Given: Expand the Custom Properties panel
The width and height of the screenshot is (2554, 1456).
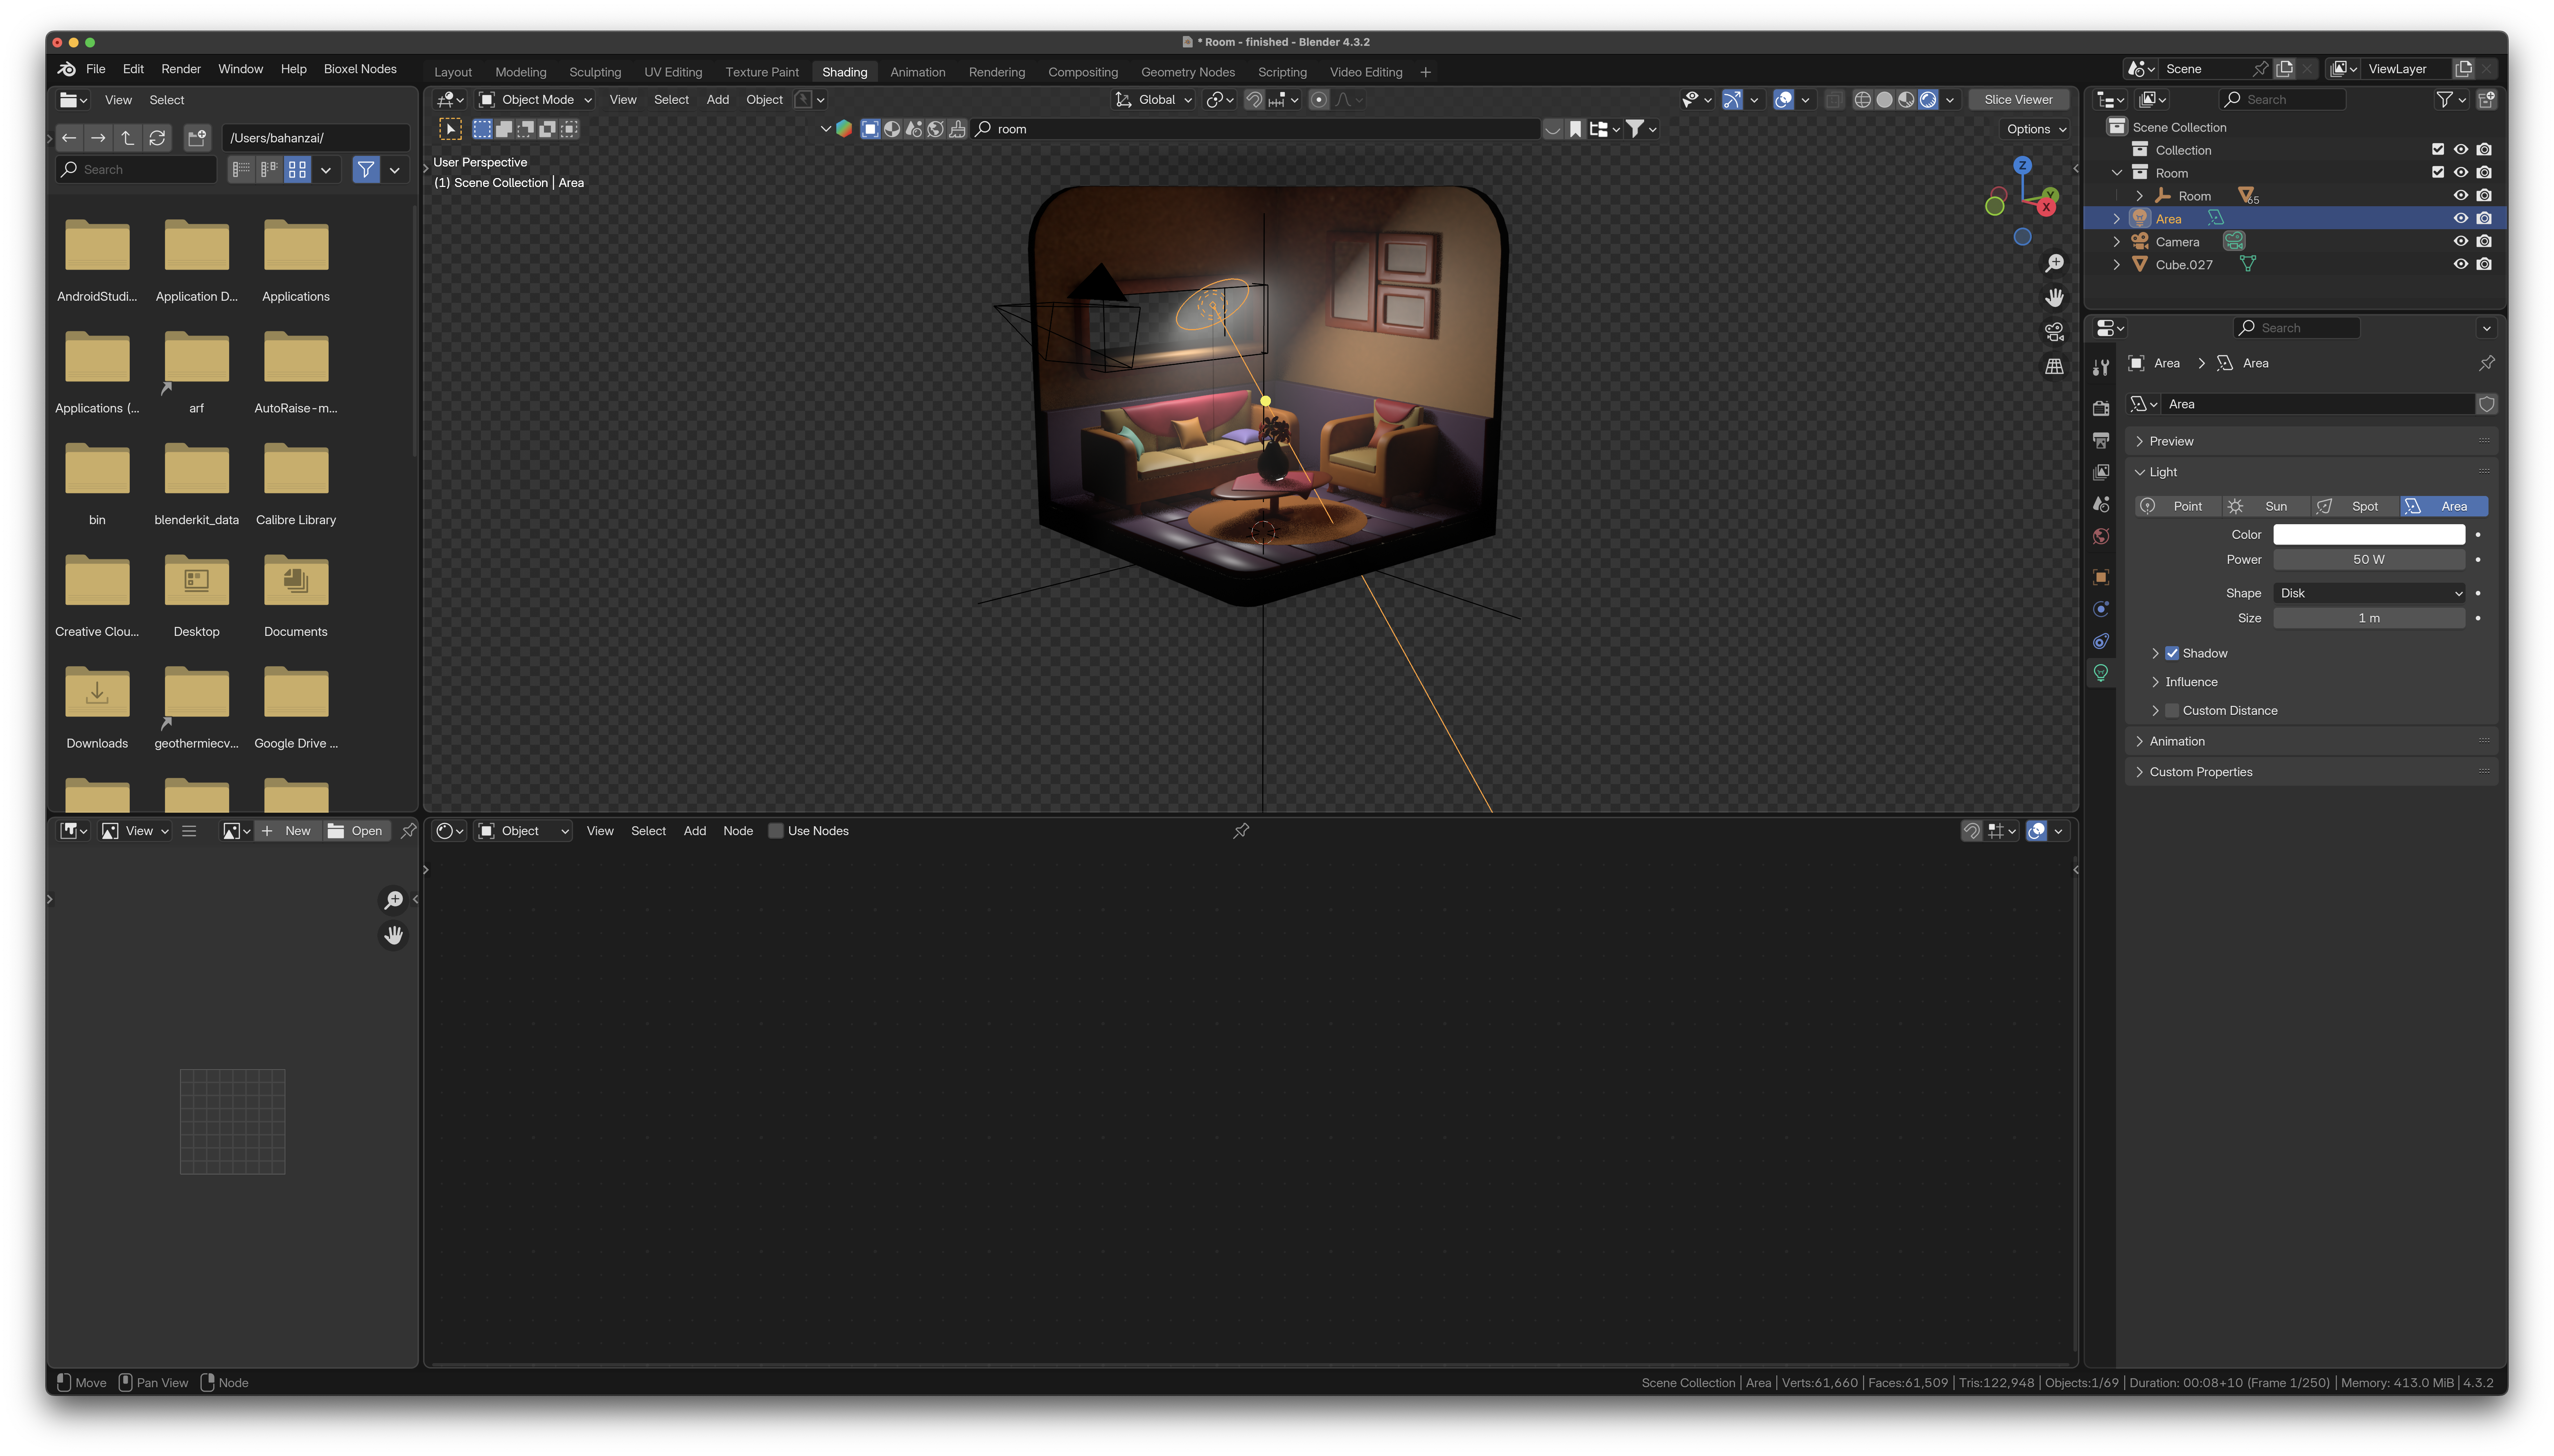Looking at the screenshot, I should (x=2201, y=772).
